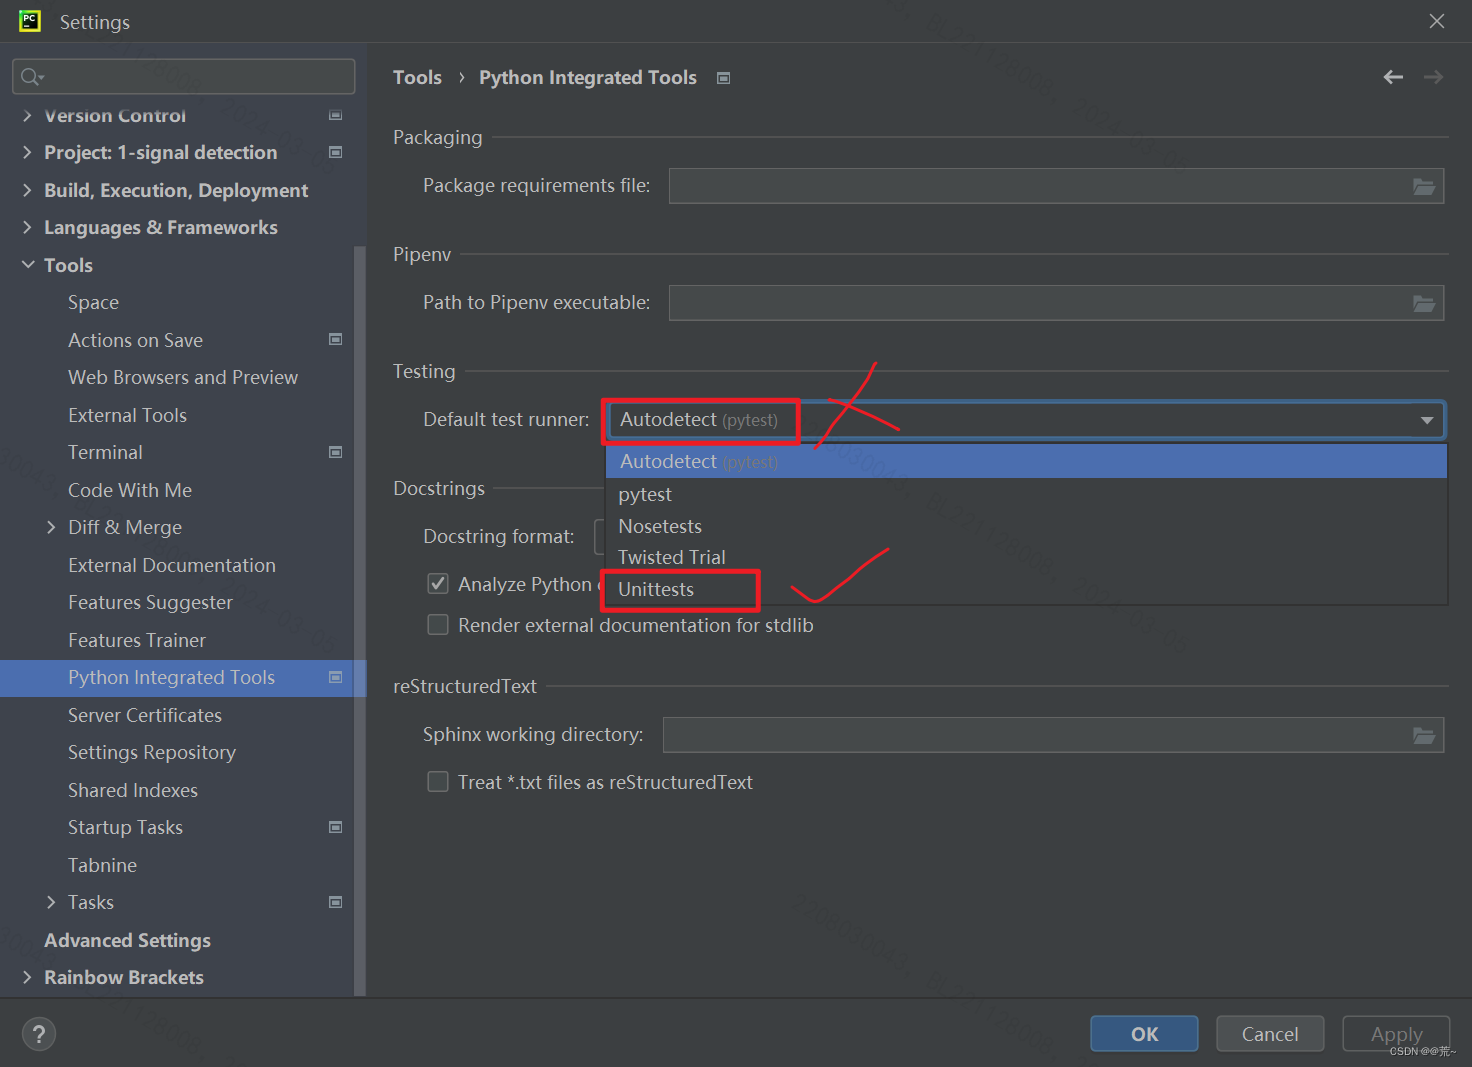Click project-level icon beside Startup Tasks
The width and height of the screenshot is (1472, 1067).
pos(336,827)
